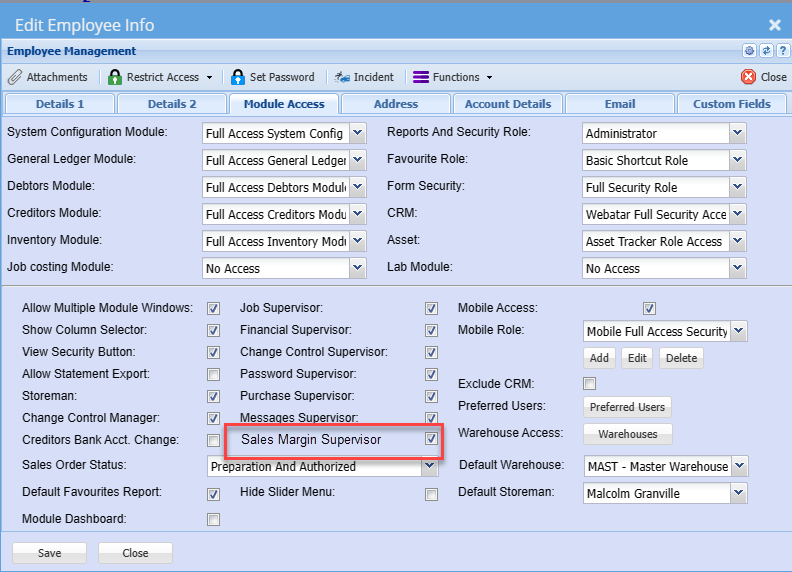792x572 pixels.
Task: Enable Exclude CRM checkbox
Action: tap(589, 384)
